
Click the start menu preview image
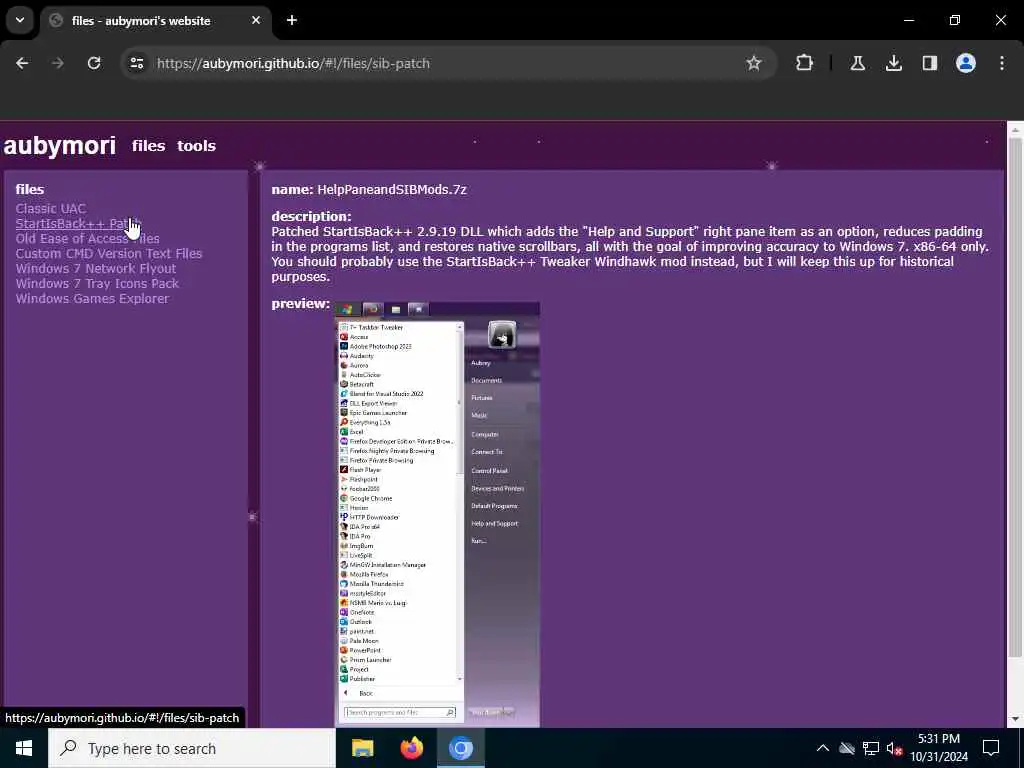pos(437,514)
